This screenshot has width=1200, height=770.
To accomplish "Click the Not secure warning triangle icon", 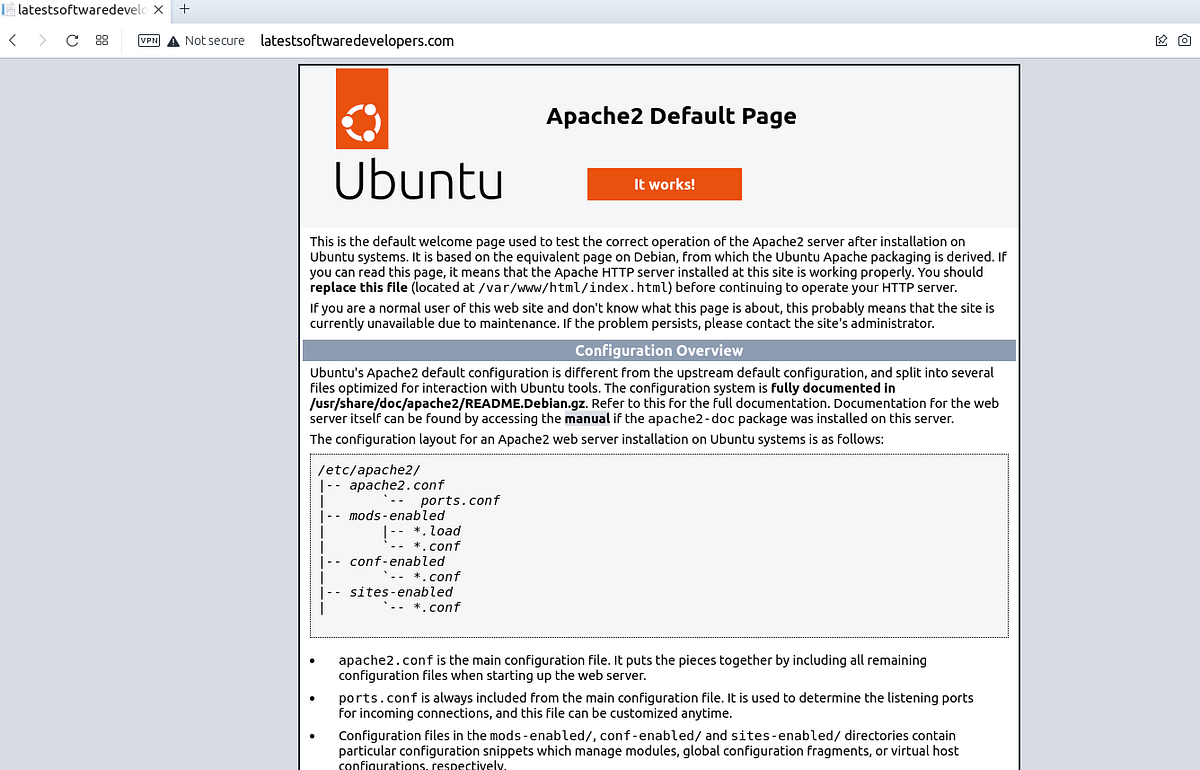I will point(172,40).
